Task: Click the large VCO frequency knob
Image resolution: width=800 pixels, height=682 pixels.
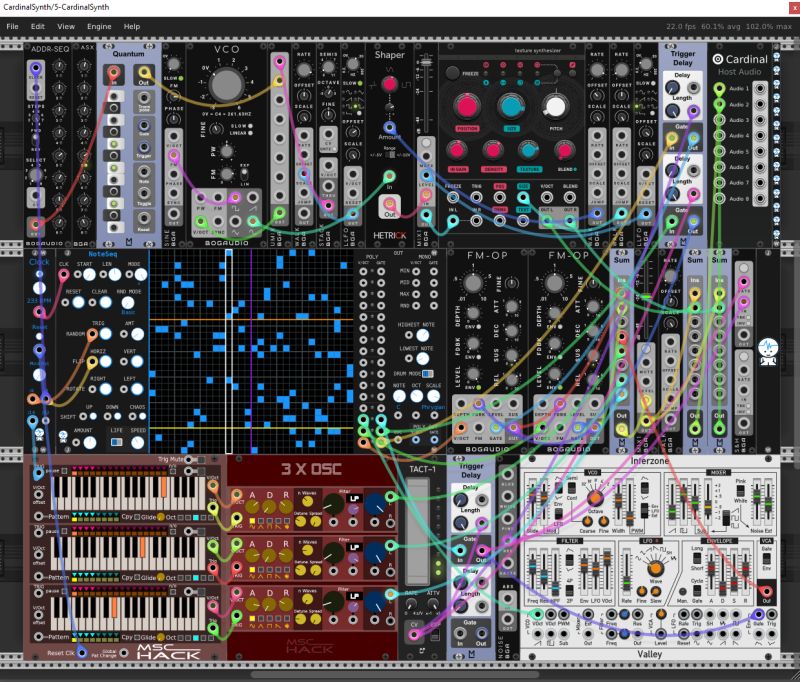Action: click(226, 85)
